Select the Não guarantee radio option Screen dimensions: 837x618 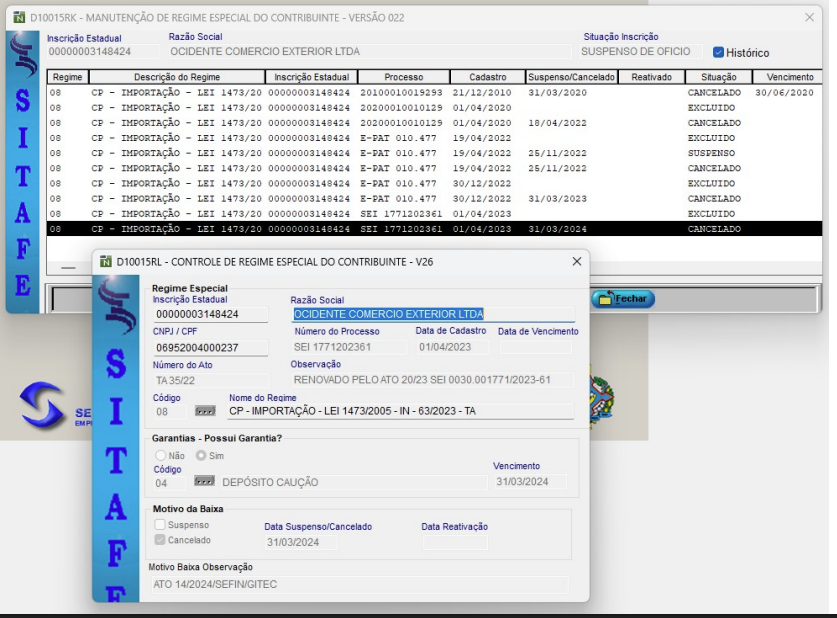160,455
